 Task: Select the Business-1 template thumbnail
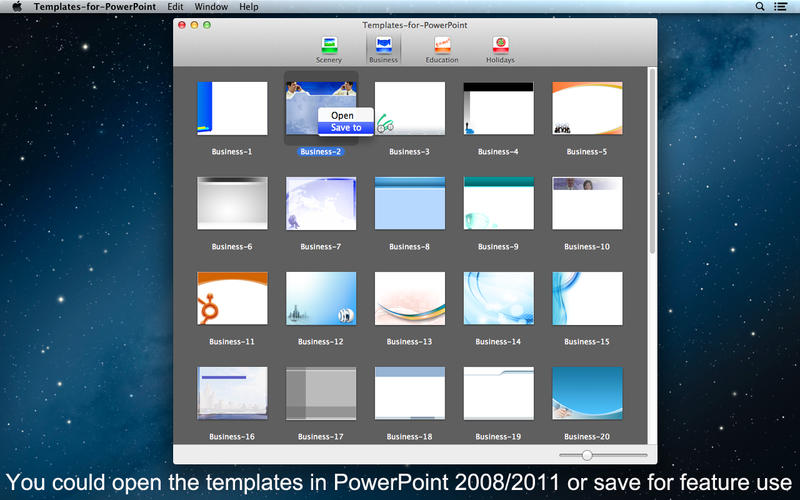pyautogui.click(x=232, y=108)
